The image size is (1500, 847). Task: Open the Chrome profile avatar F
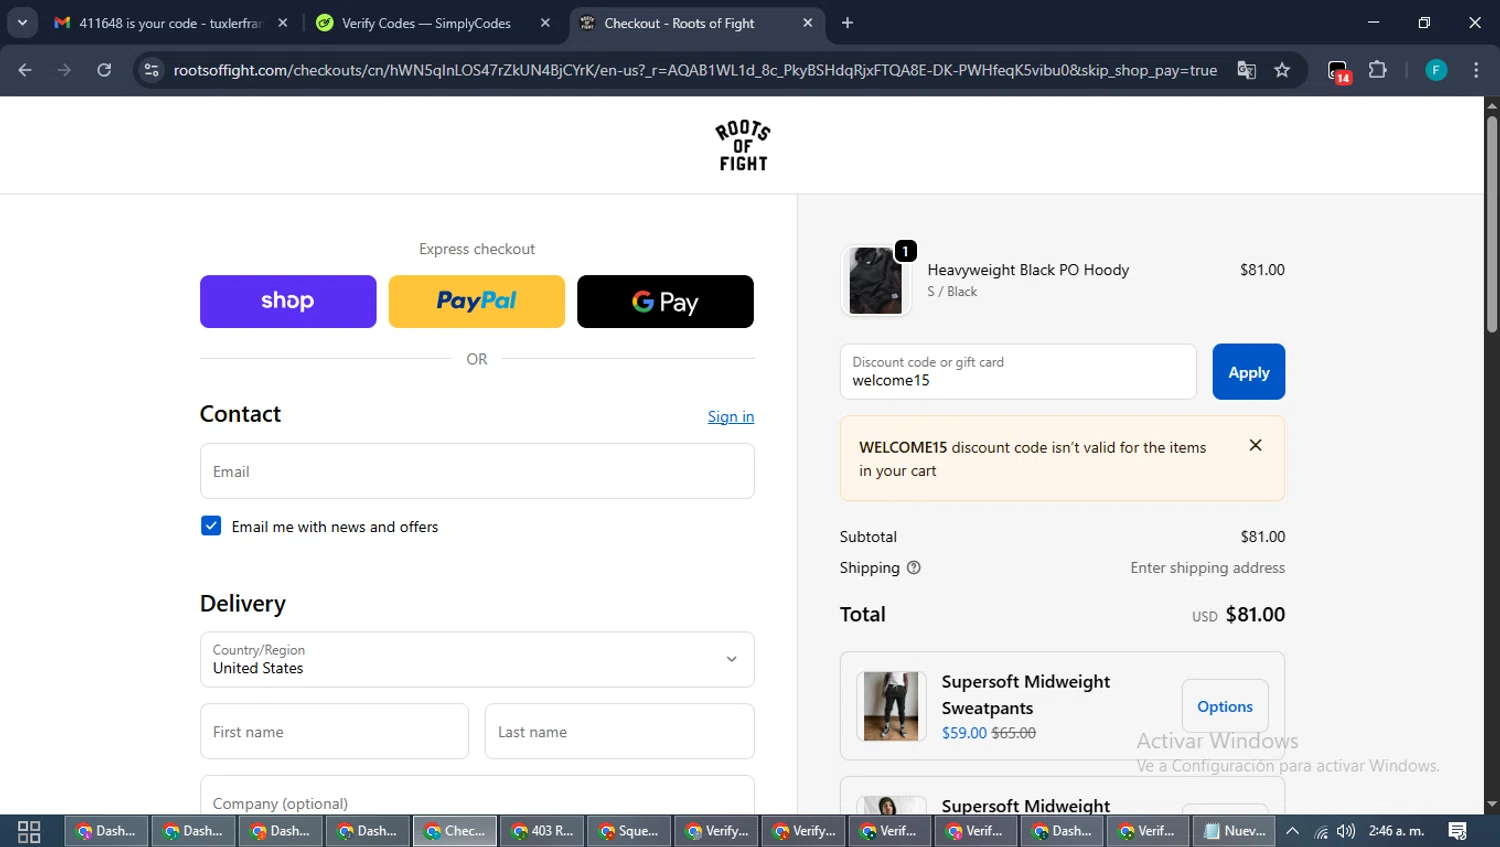[1436, 70]
